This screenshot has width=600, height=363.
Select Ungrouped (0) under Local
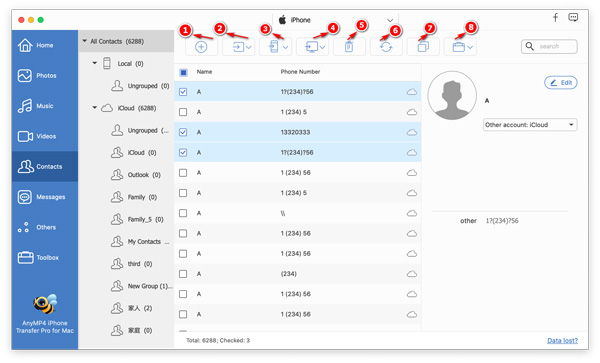click(140, 86)
